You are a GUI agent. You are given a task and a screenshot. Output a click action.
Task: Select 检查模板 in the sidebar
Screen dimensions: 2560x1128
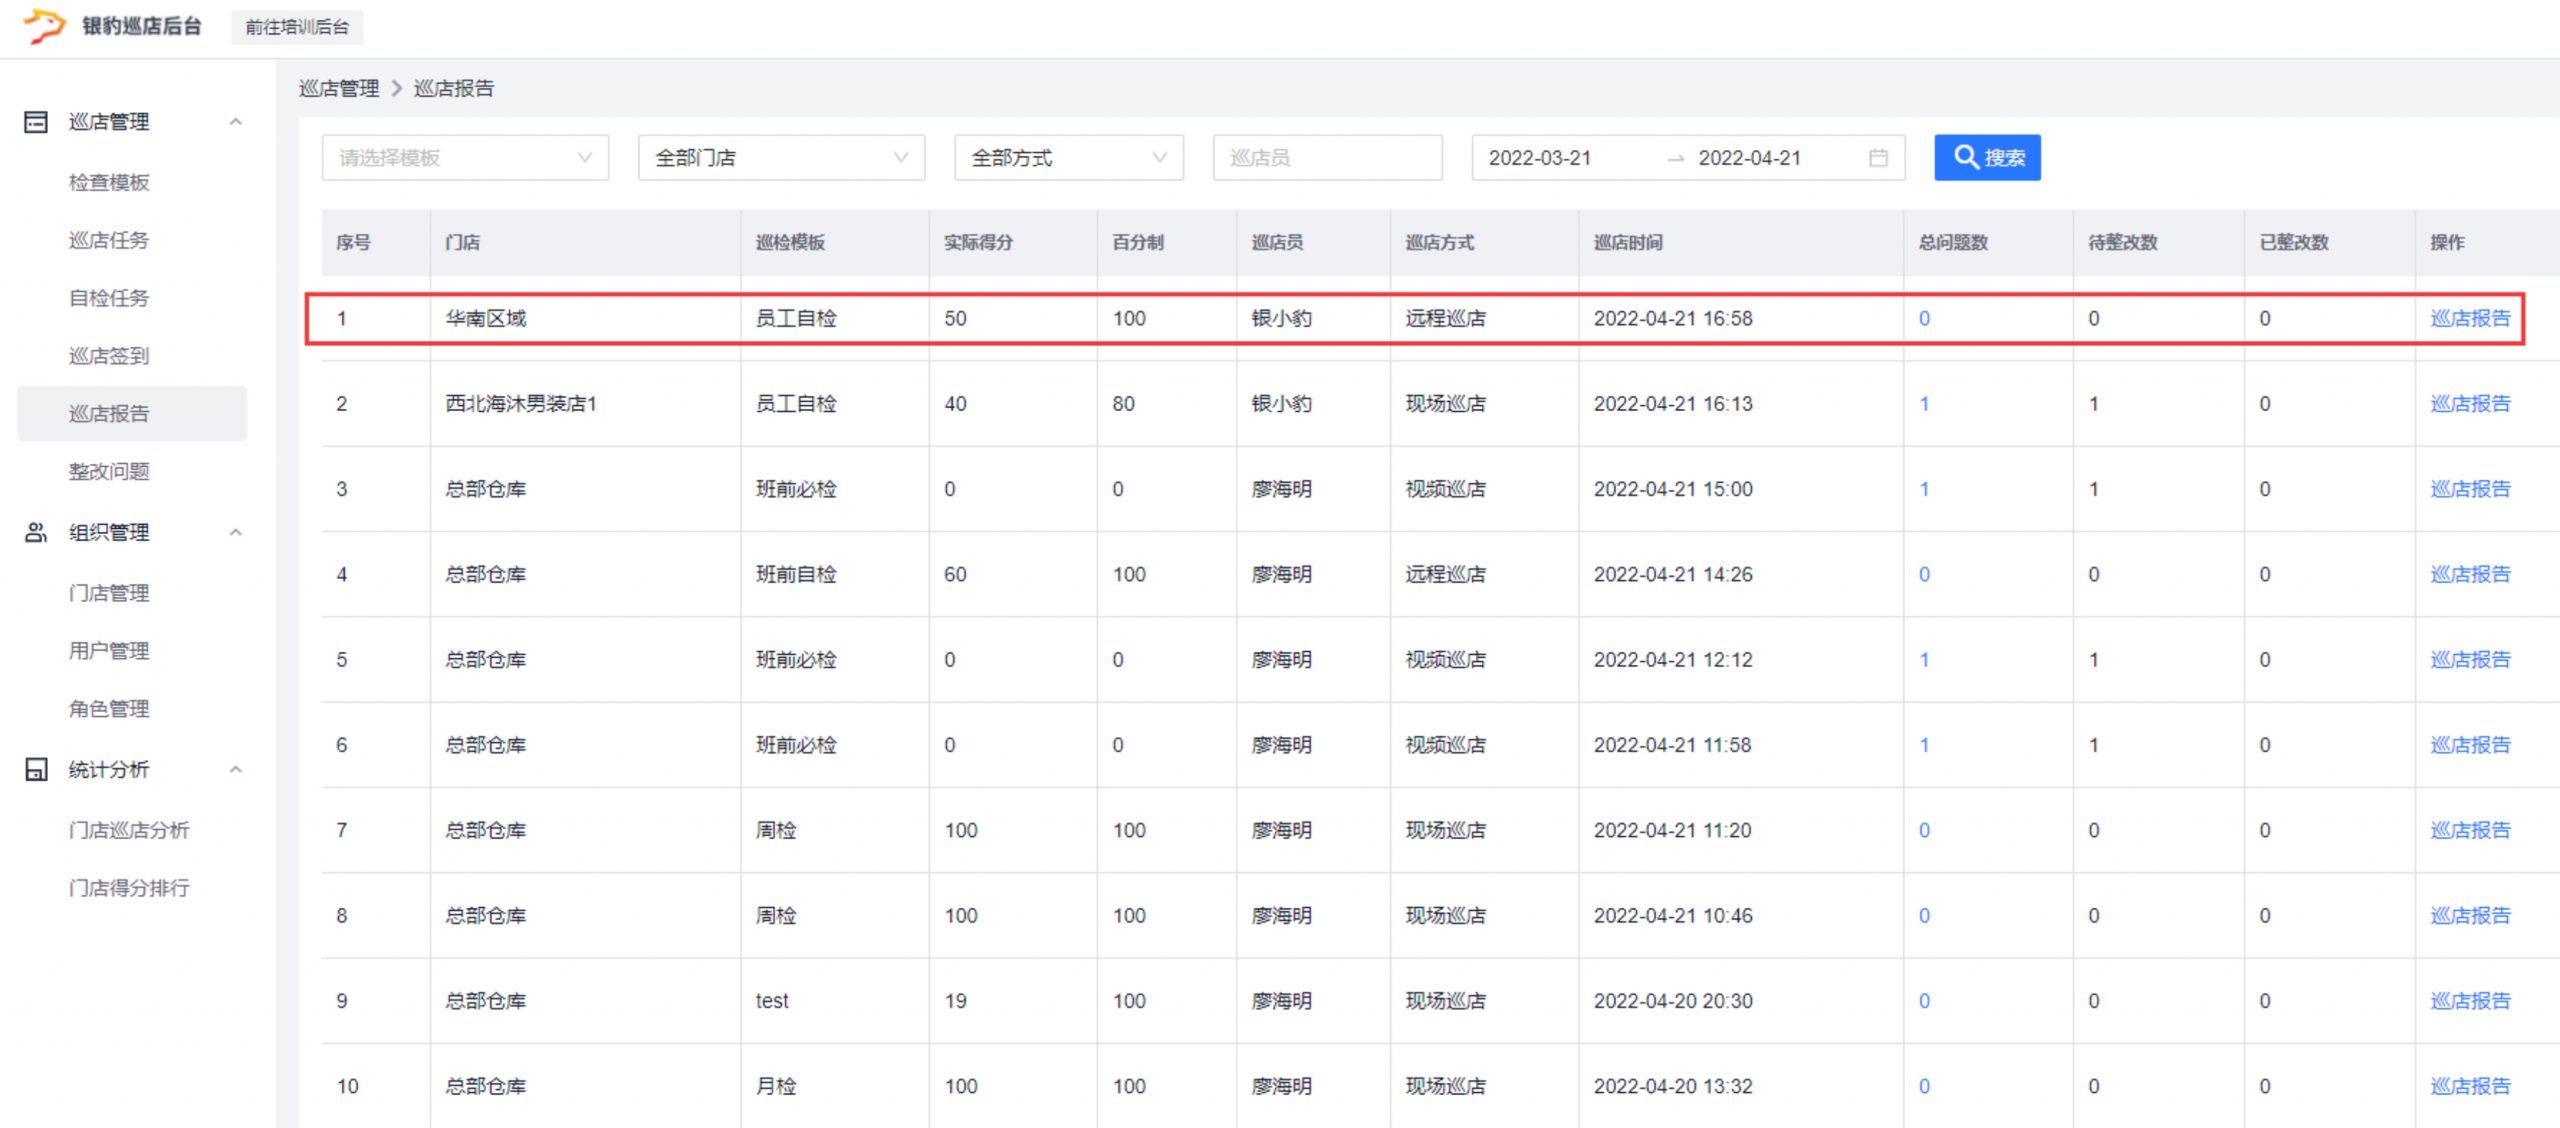tap(109, 182)
